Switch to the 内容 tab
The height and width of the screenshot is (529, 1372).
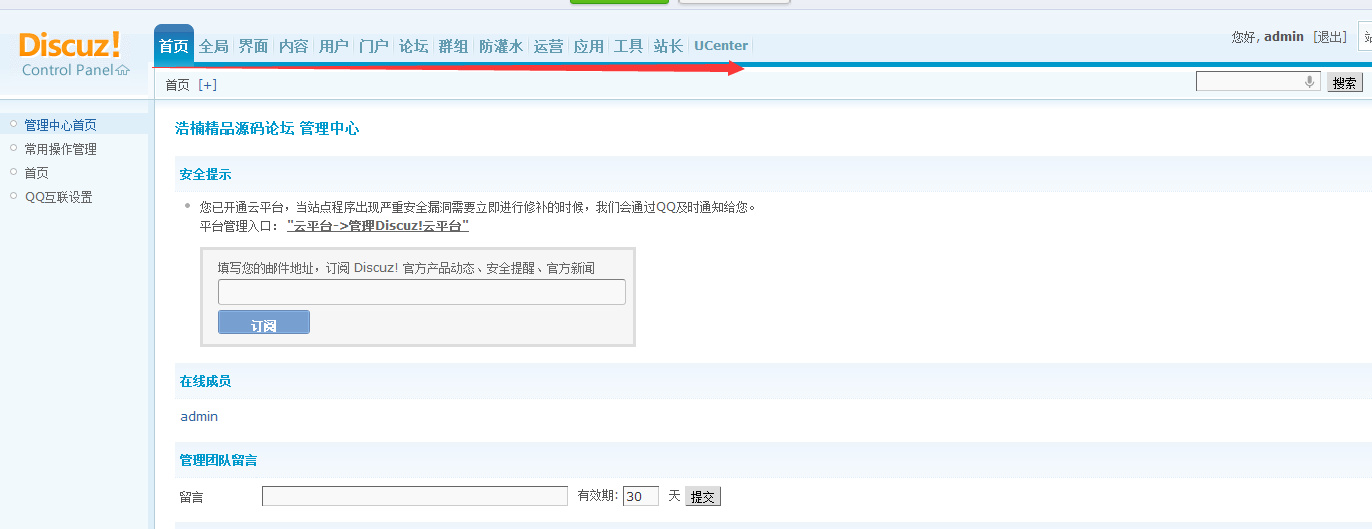[294, 46]
